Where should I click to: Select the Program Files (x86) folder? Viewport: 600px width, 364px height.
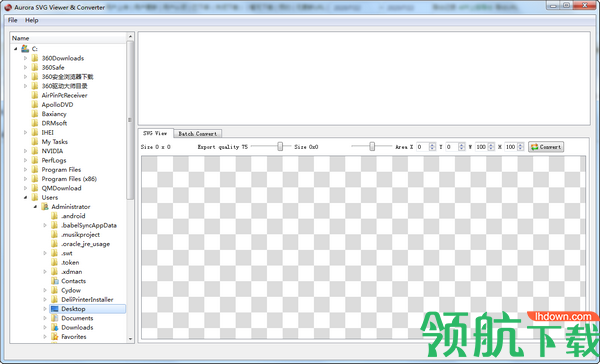tap(69, 179)
